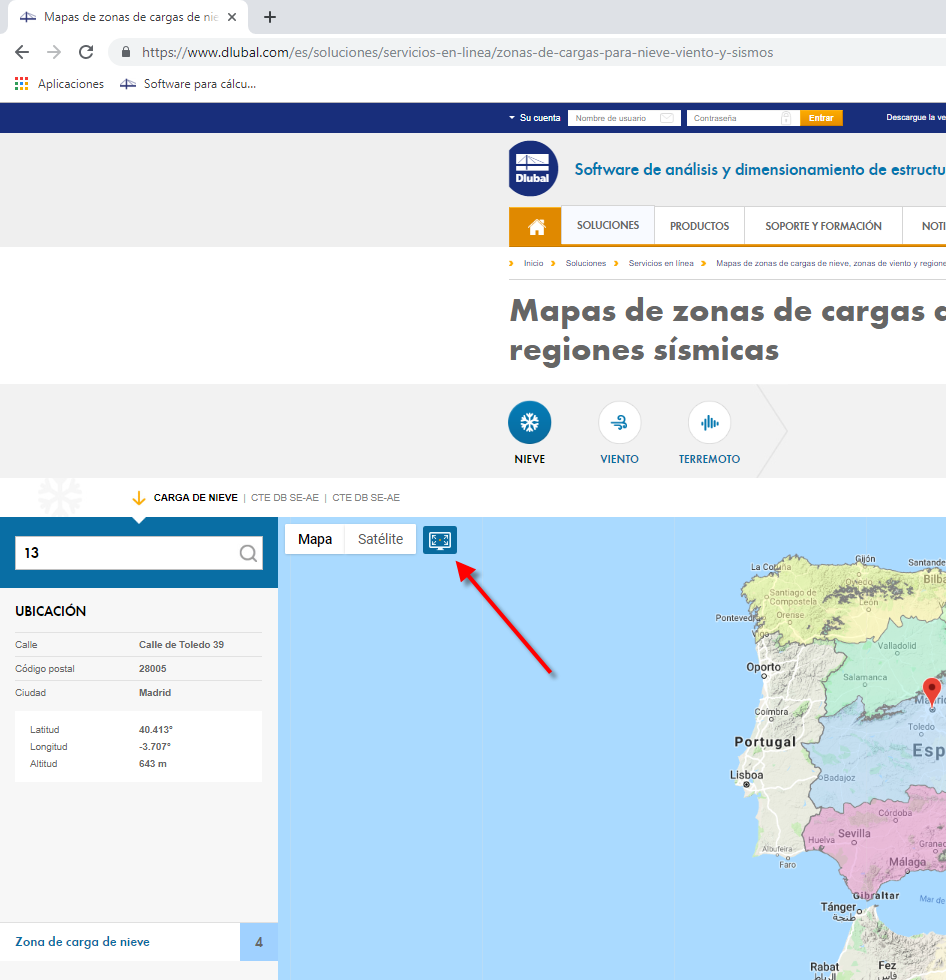Click the Inicio breadcrumb link

pos(533,263)
